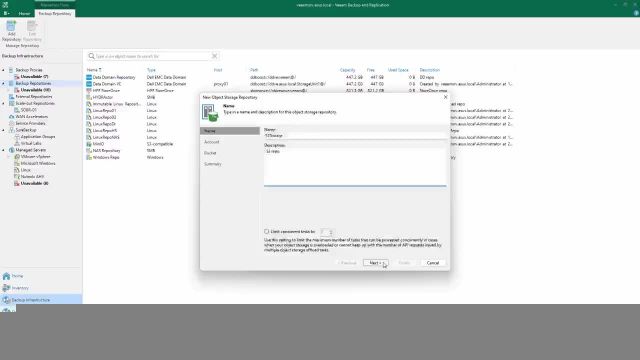Click the MinIO repository row icon

[x=89, y=144]
